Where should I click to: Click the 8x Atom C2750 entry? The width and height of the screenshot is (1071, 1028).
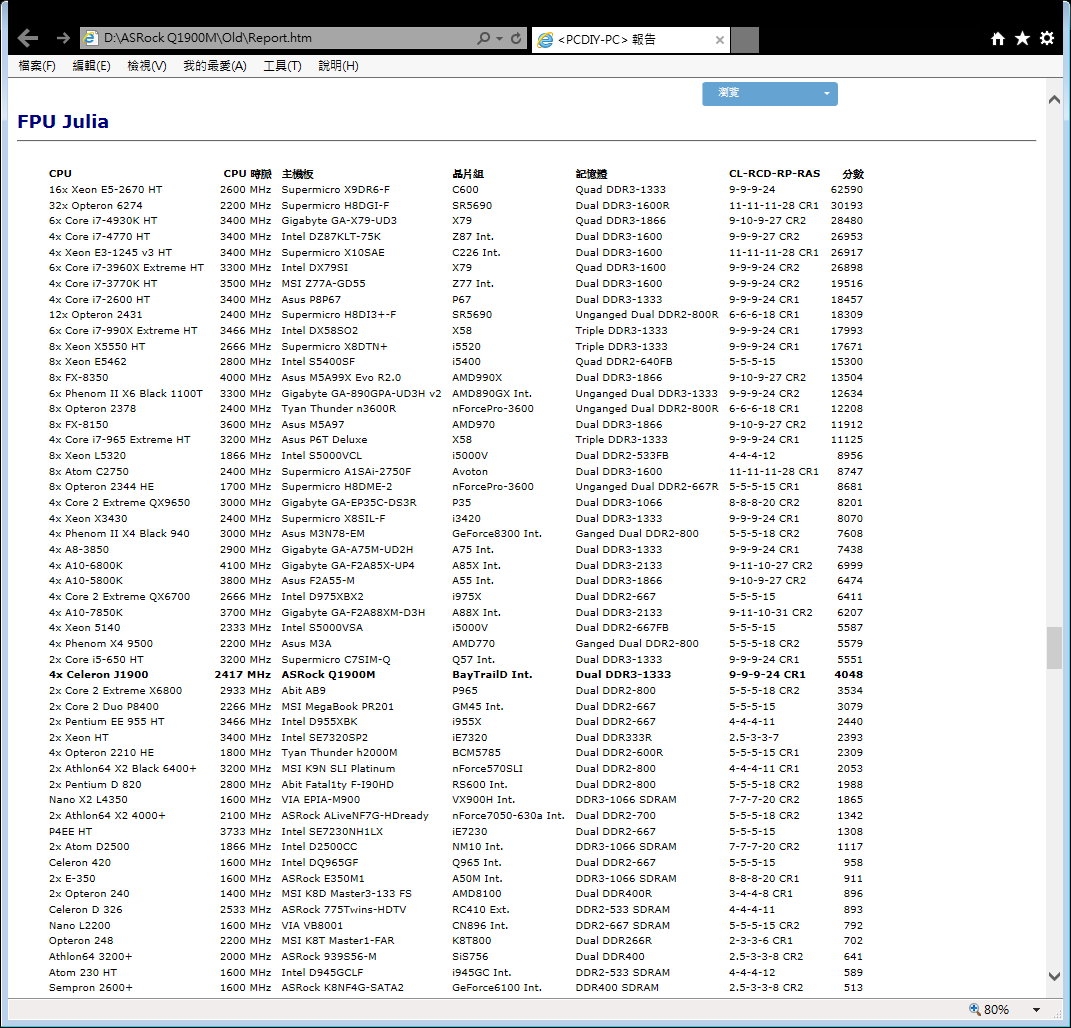tap(89, 471)
